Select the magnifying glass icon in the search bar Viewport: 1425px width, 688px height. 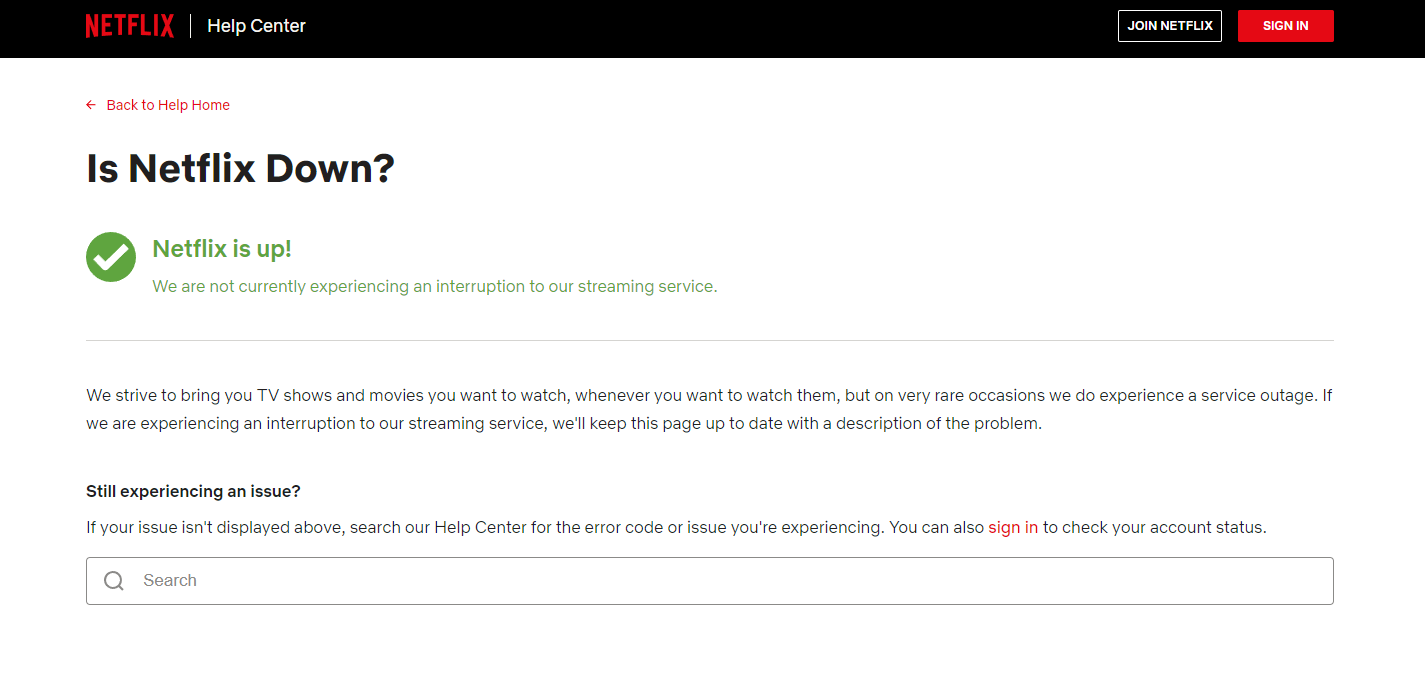113,580
